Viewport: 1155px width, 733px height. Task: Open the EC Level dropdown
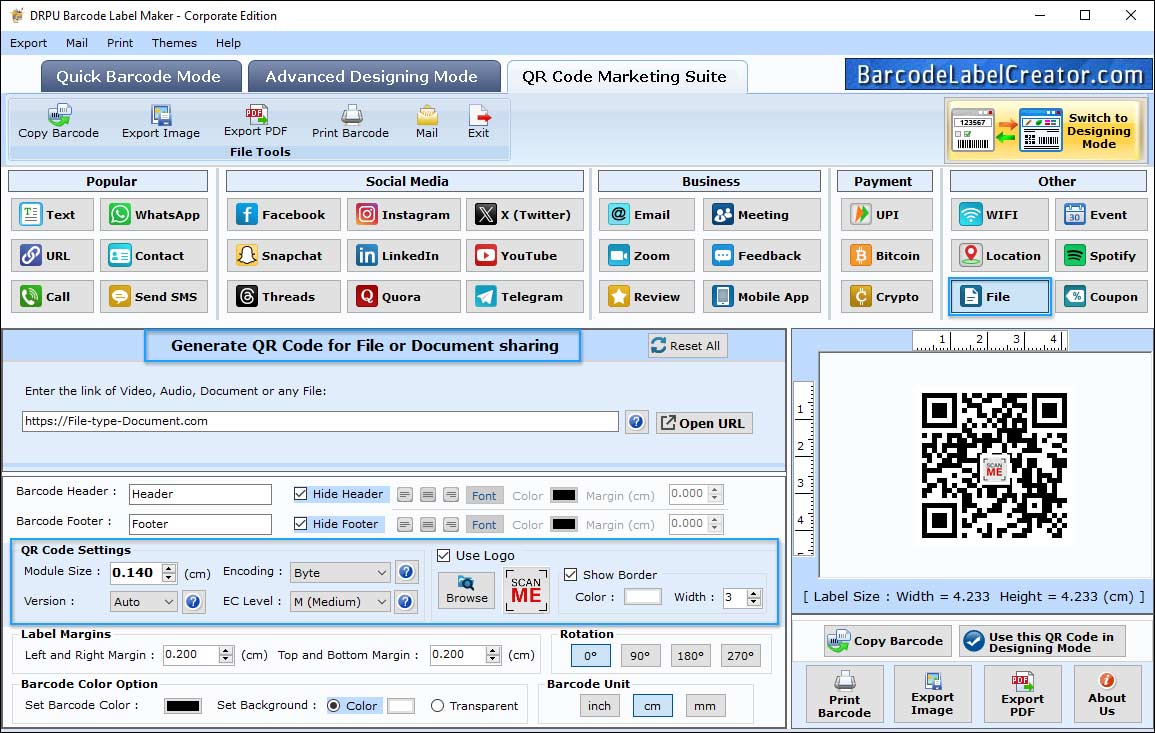(340, 602)
